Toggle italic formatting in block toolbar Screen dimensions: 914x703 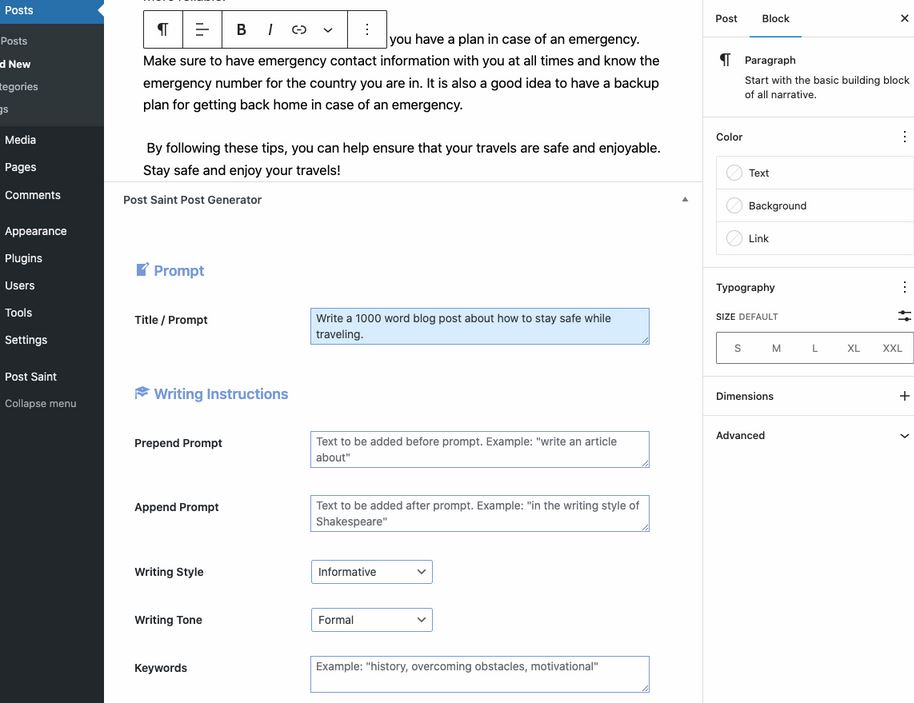pos(270,30)
